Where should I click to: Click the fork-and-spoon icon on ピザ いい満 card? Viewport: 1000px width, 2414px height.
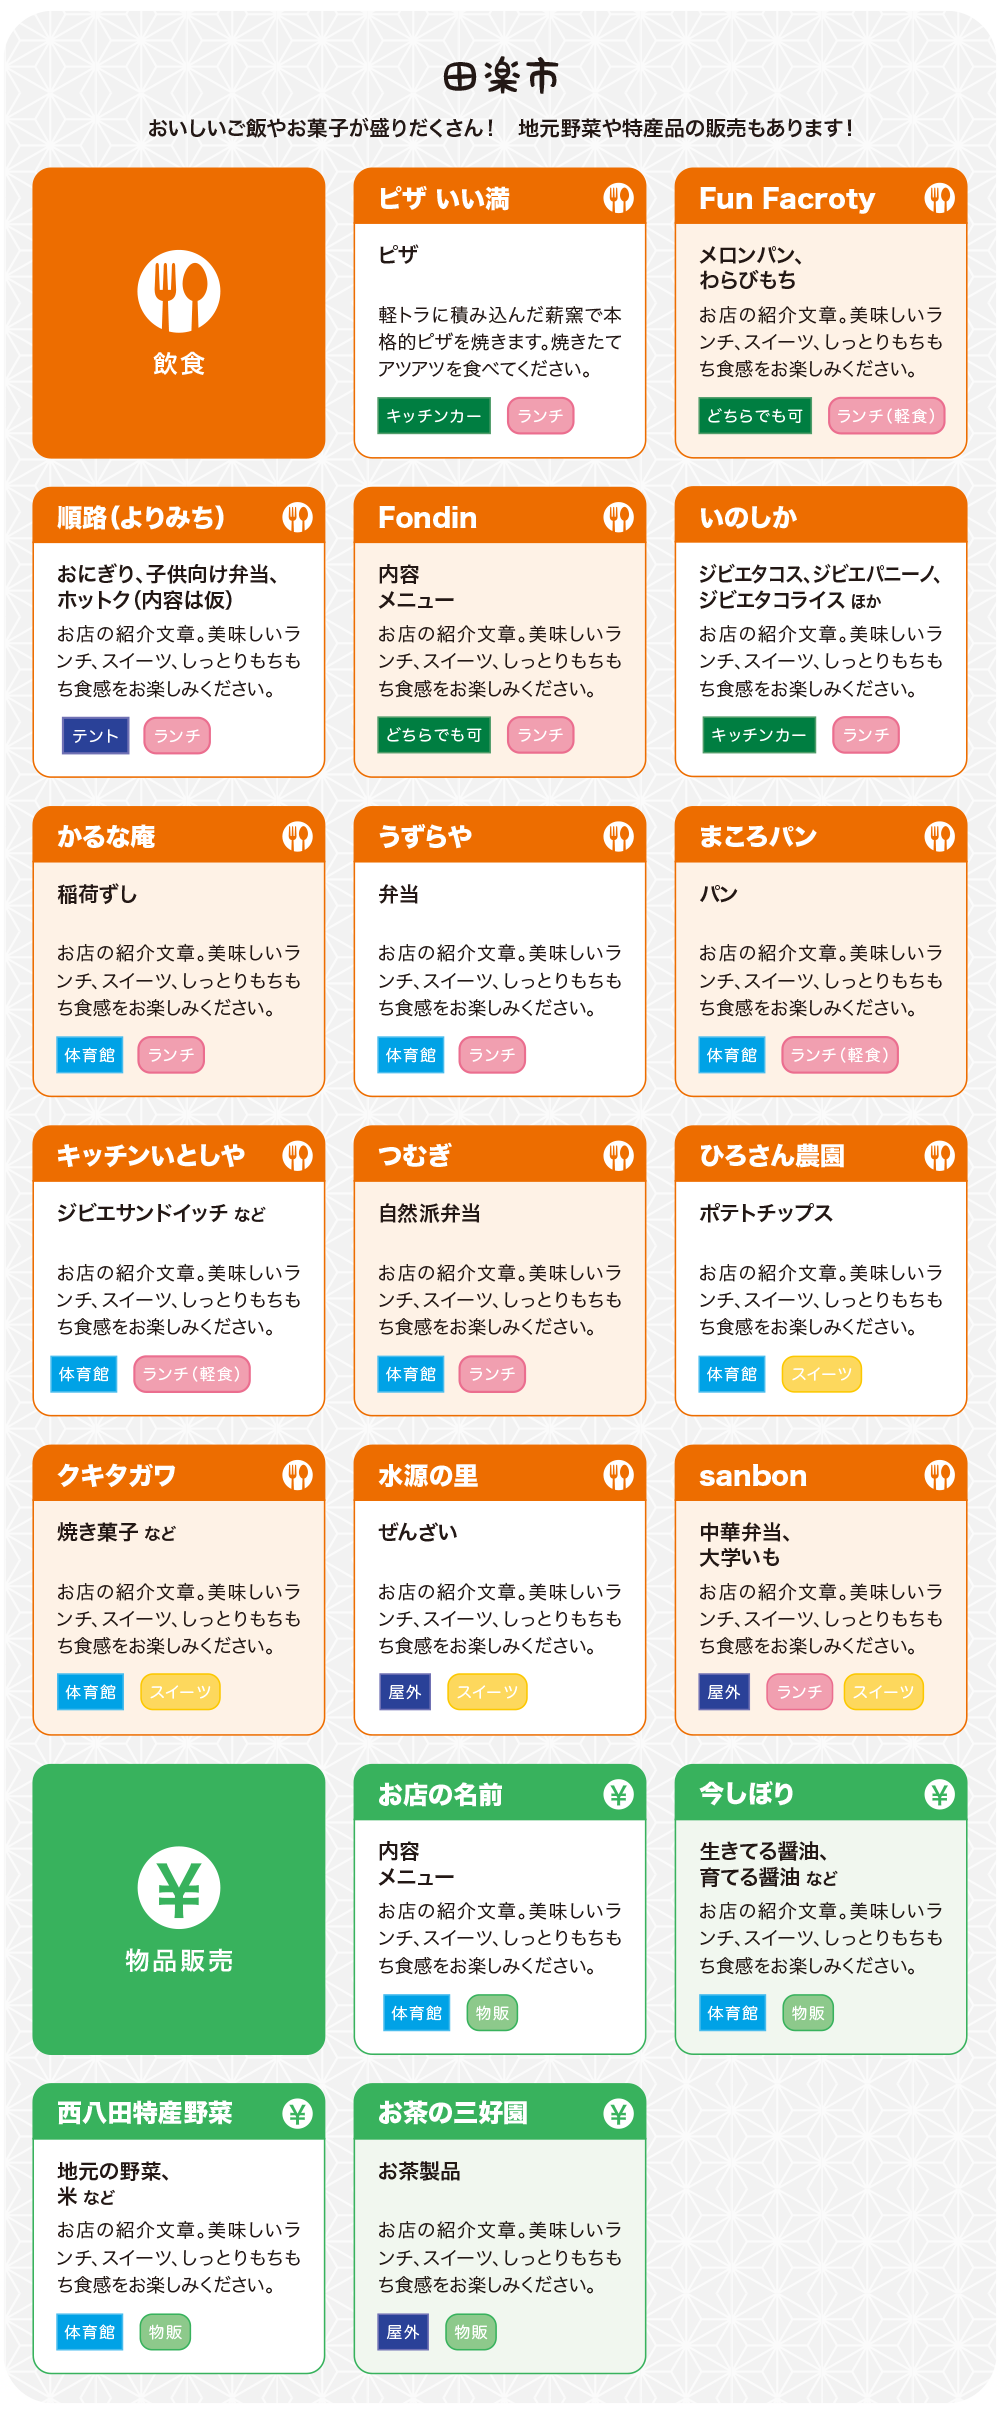618,198
